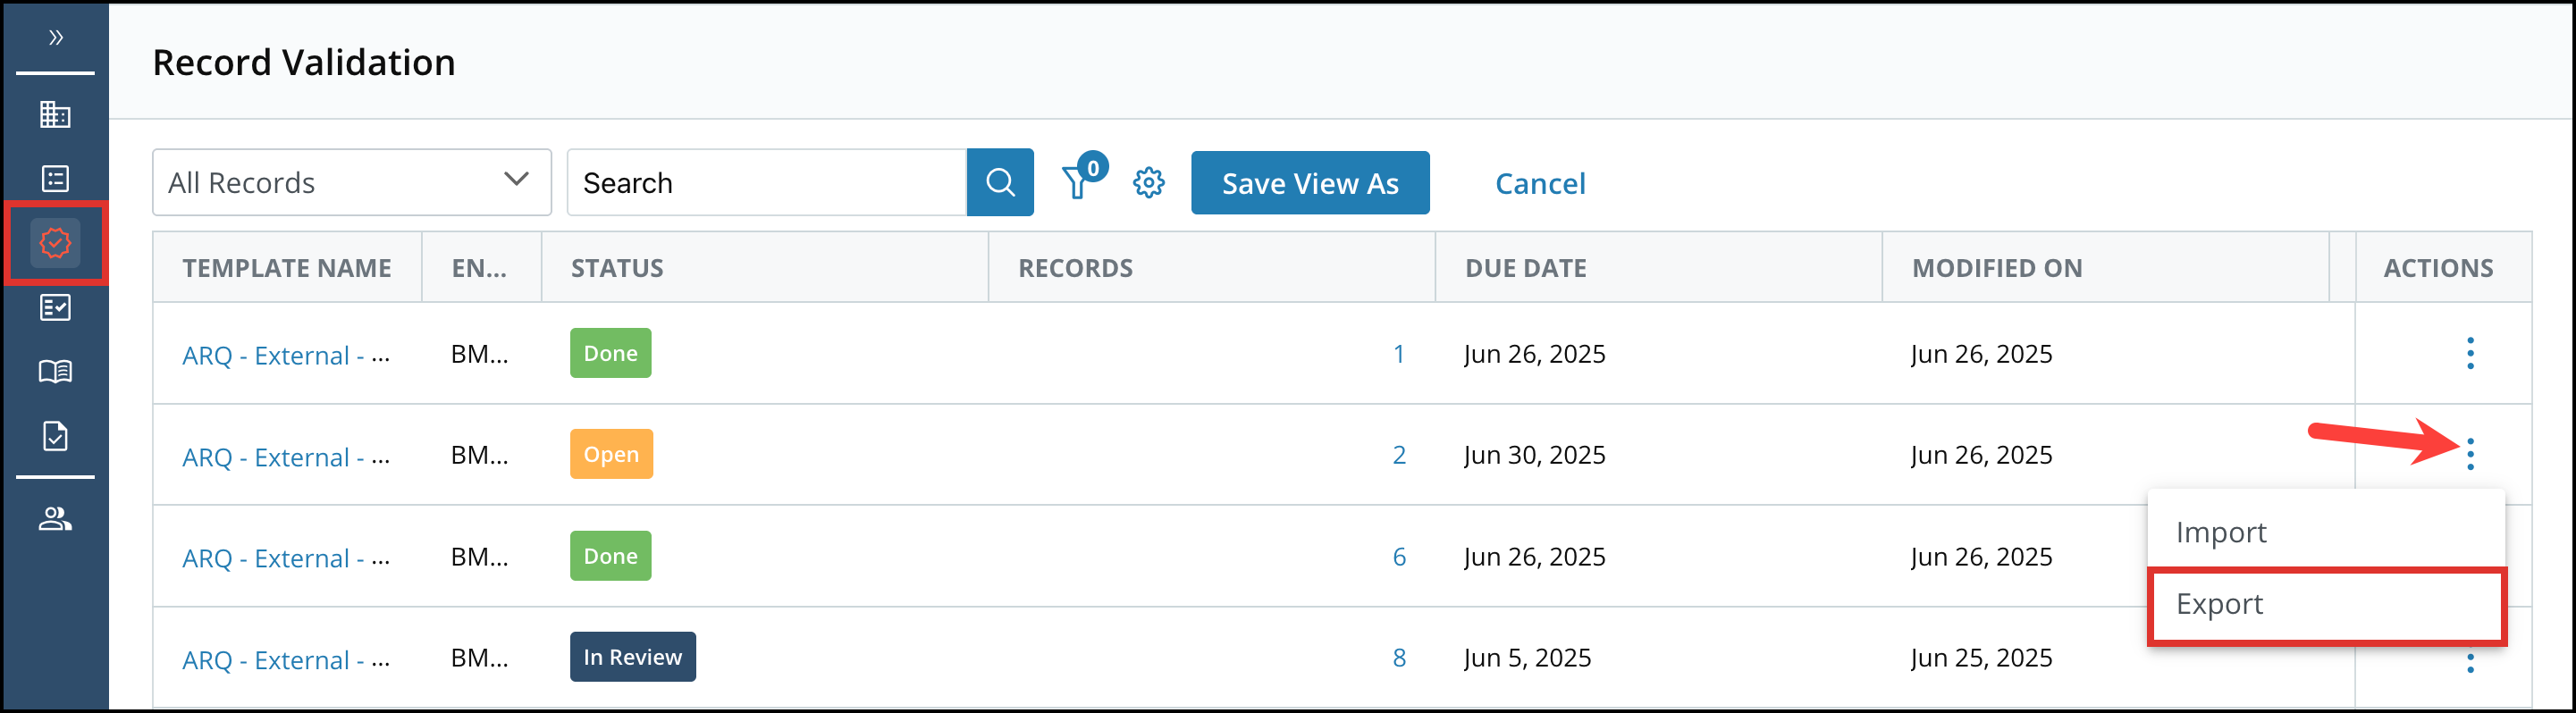Choose Export from the actions menu
This screenshot has height=713, width=2576.
coord(2325,605)
